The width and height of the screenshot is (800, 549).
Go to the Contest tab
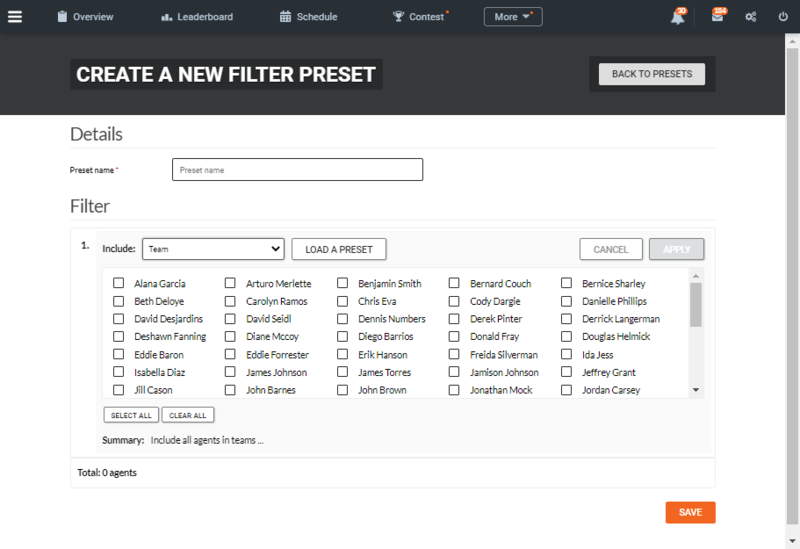419,17
